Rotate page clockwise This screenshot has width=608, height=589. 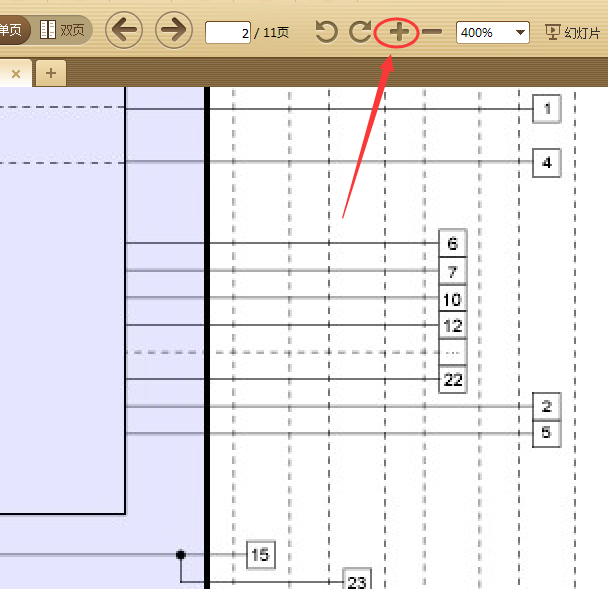(360, 32)
